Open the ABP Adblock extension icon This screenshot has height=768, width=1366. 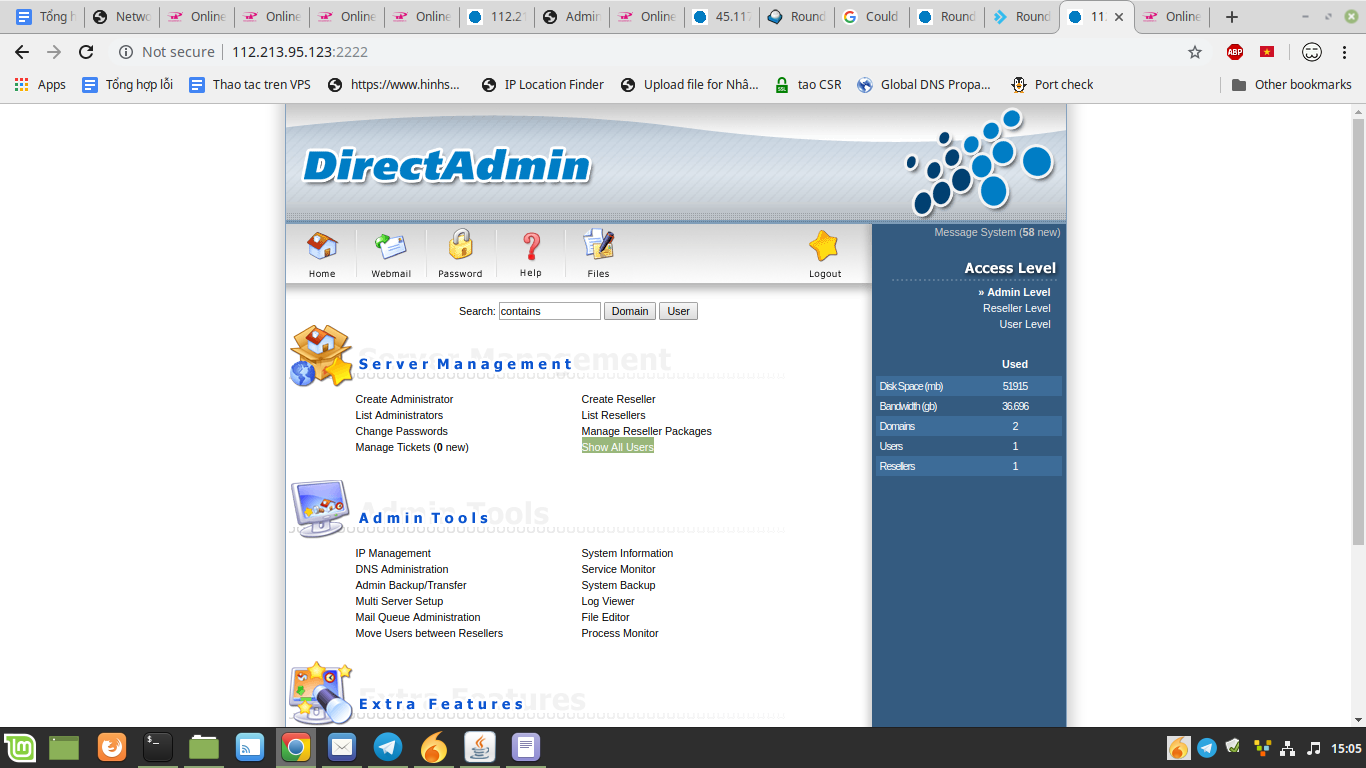pyautogui.click(x=1235, y=52)
